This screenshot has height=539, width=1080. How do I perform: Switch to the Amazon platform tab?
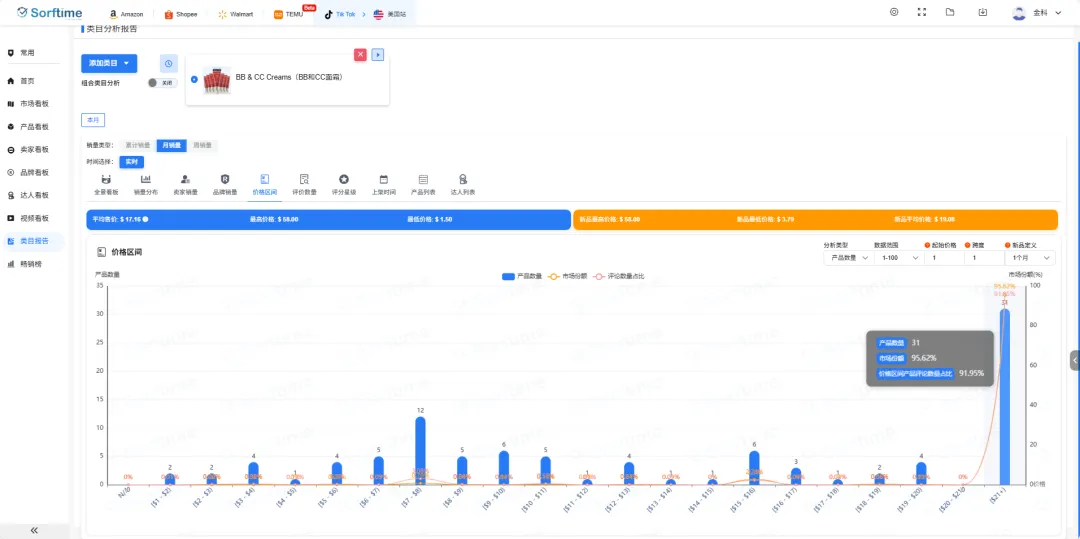pyautogui.click(x=127, y=15)
